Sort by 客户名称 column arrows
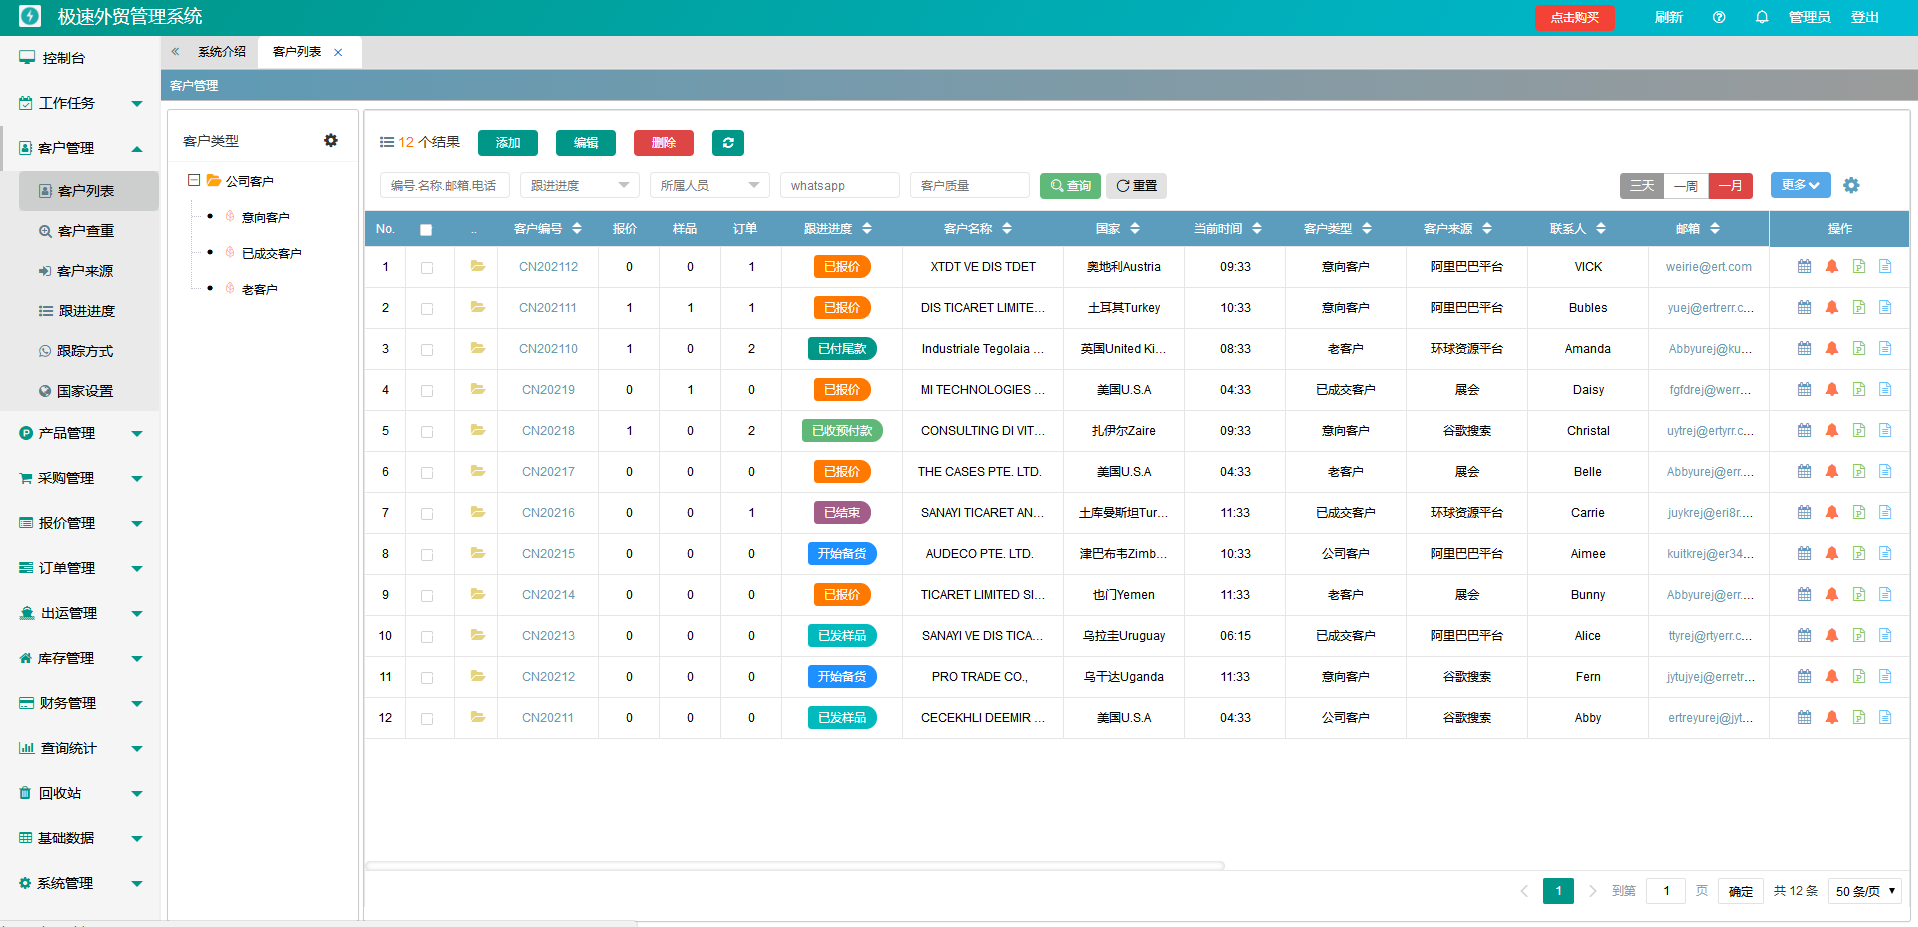 [1007, 229]
